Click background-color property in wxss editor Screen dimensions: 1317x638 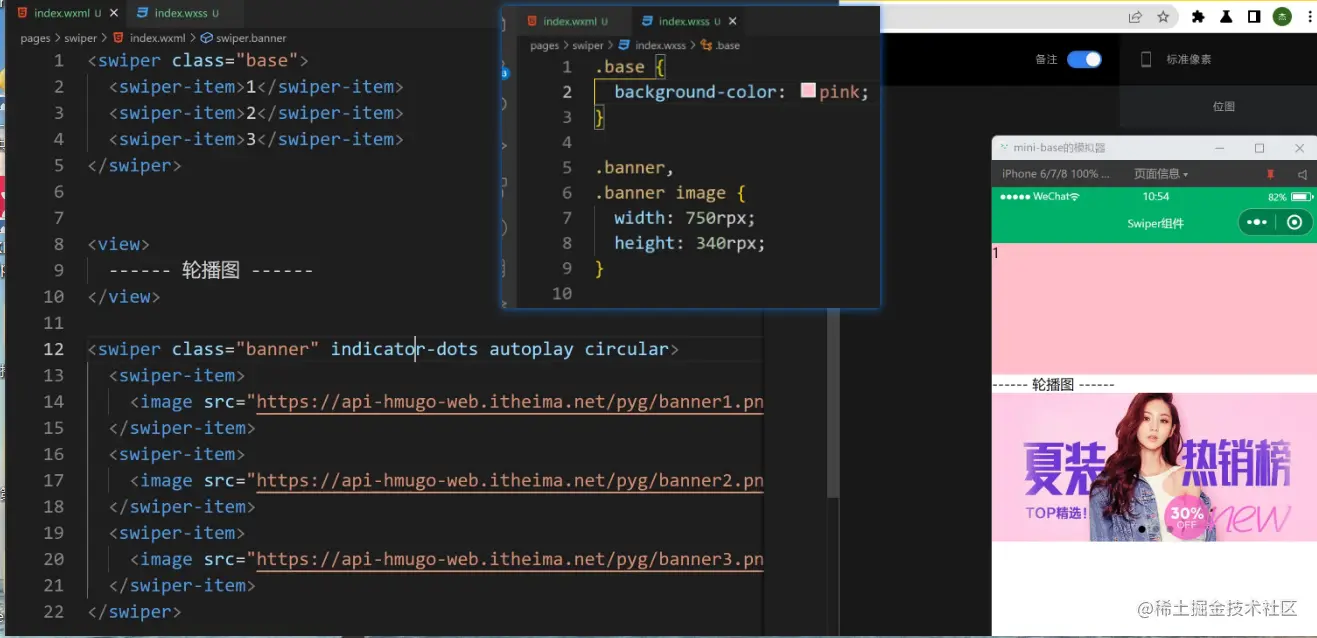click(x=695, y=92)
